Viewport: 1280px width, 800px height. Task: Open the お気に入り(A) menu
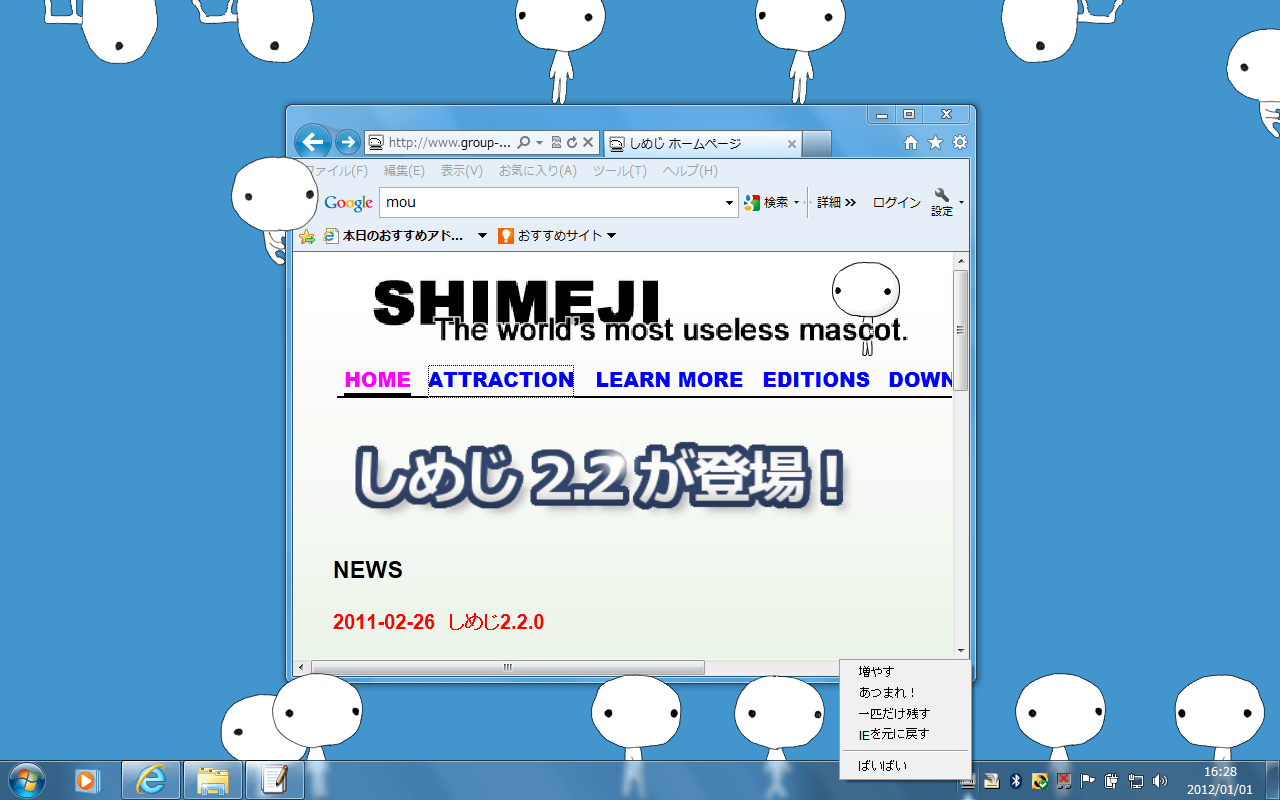coord(538,171)
